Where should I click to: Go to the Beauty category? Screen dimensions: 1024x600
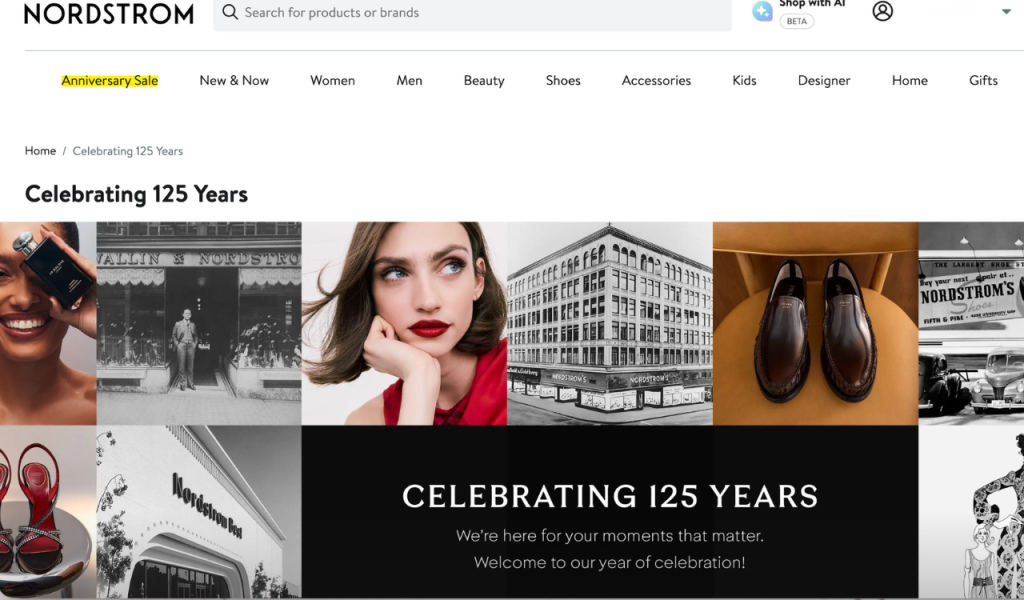(x=484, y=80)
